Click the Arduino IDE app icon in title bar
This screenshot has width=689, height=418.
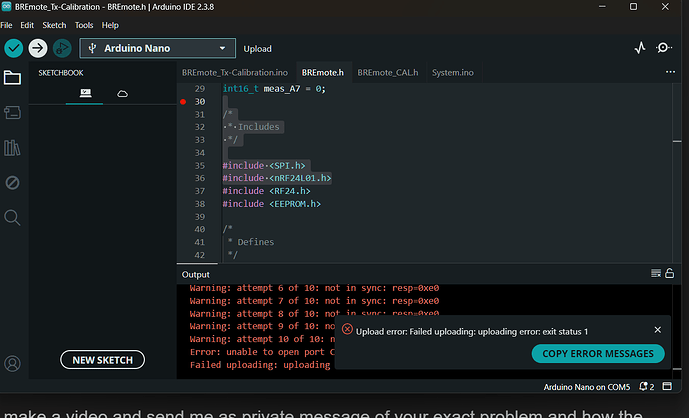6,7
